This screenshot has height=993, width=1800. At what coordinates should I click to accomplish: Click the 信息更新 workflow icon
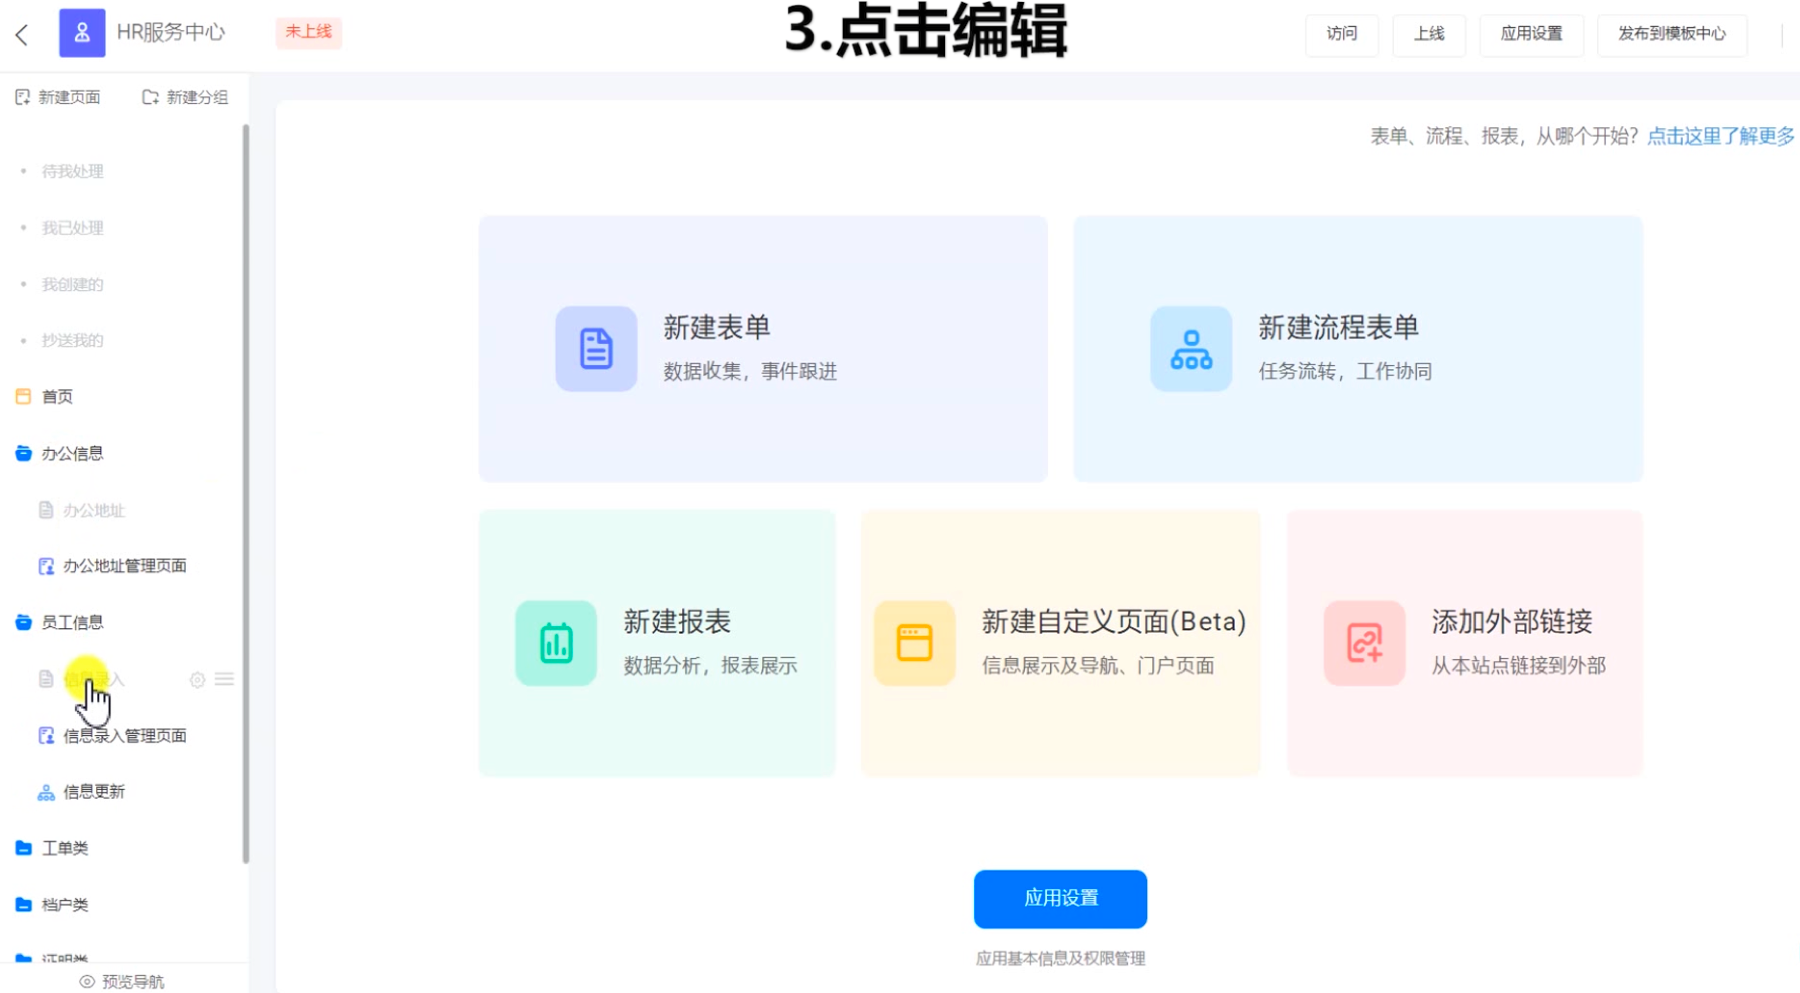(x=46, y=792)
